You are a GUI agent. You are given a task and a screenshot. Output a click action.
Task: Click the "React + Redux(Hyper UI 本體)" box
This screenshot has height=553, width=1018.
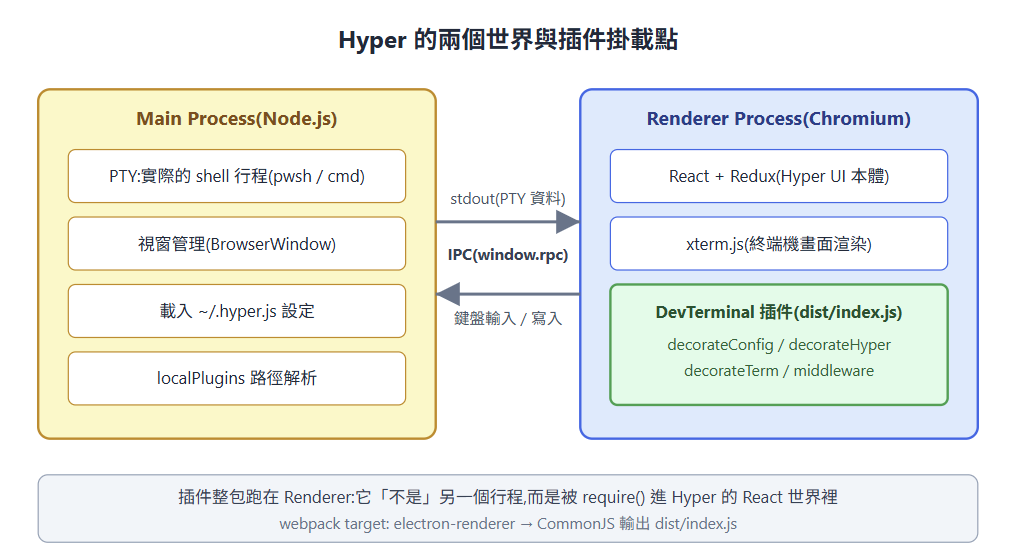pyautogui.click(x=779, y=176)
